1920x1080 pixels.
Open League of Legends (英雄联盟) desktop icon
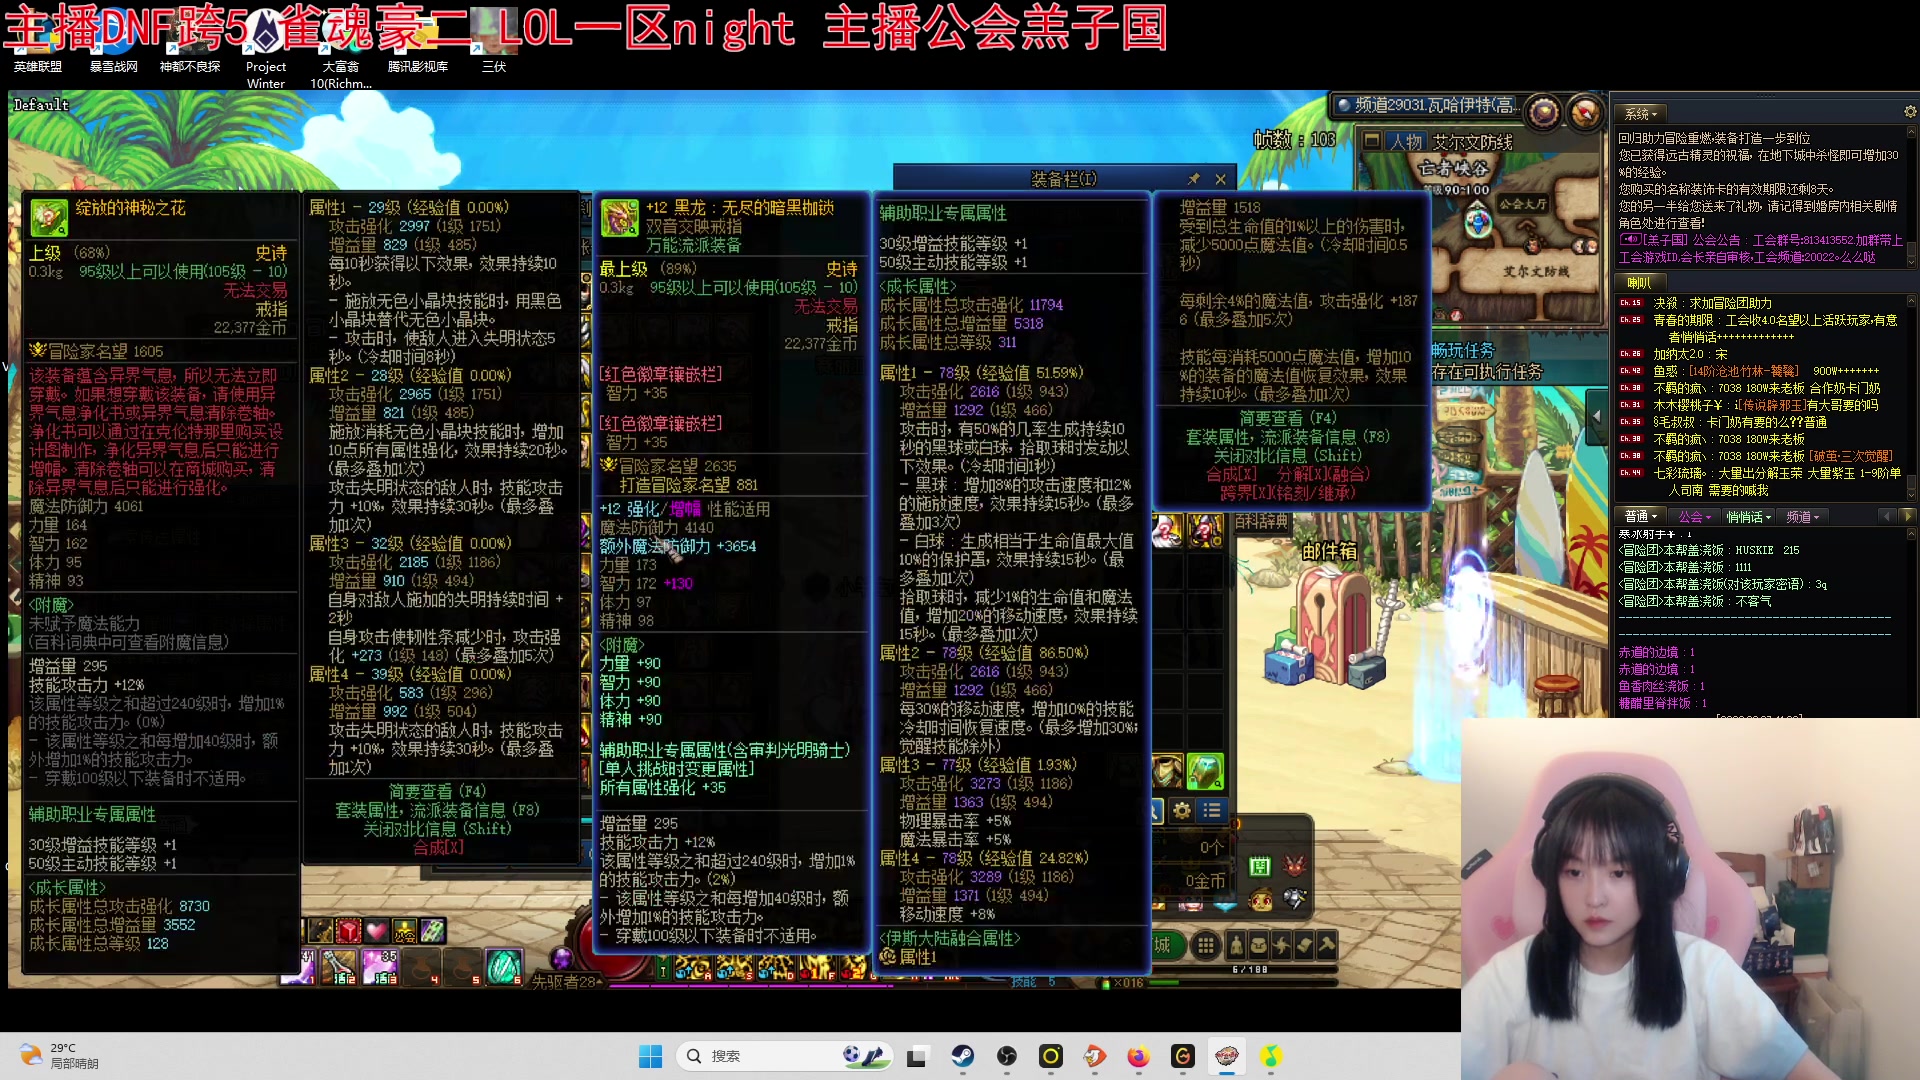pos(38,42)
